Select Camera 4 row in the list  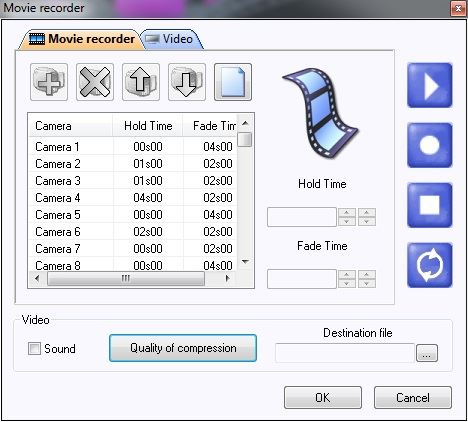click(x=133, y=198)
